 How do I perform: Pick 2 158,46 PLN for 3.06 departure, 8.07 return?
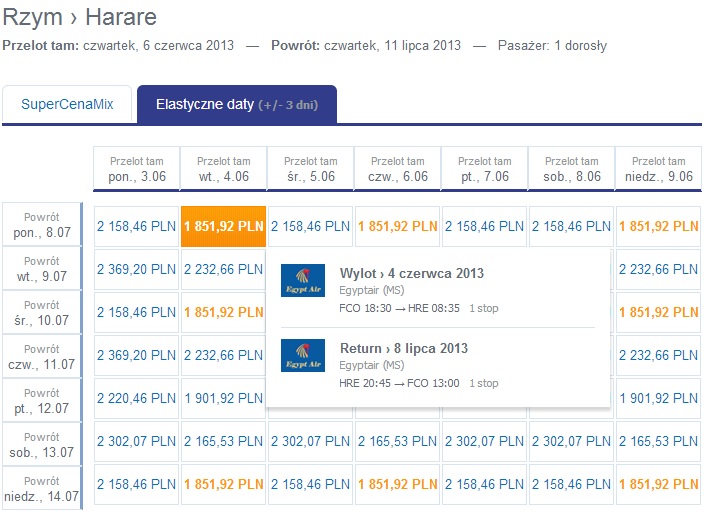(136, 226)
